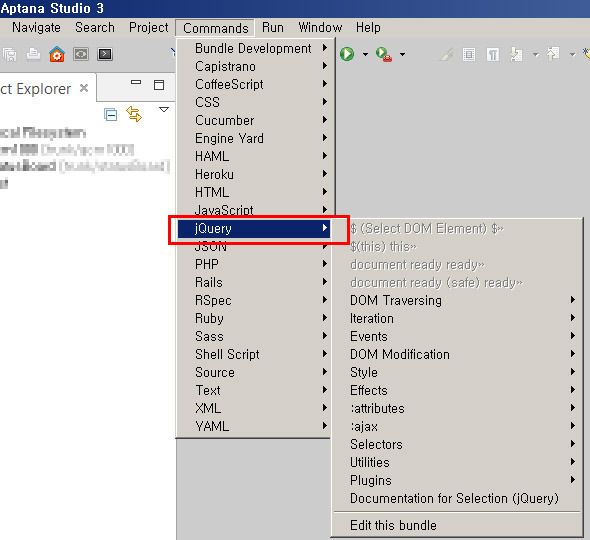This screenshot has height=540, width=590.
Task: Open the HAML submenu
Action: (254, 156)
